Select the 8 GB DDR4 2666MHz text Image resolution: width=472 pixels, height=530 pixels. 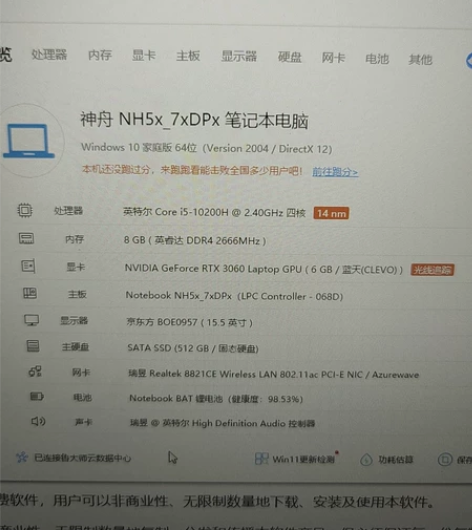pyautogui.click(x=195, y=240)
